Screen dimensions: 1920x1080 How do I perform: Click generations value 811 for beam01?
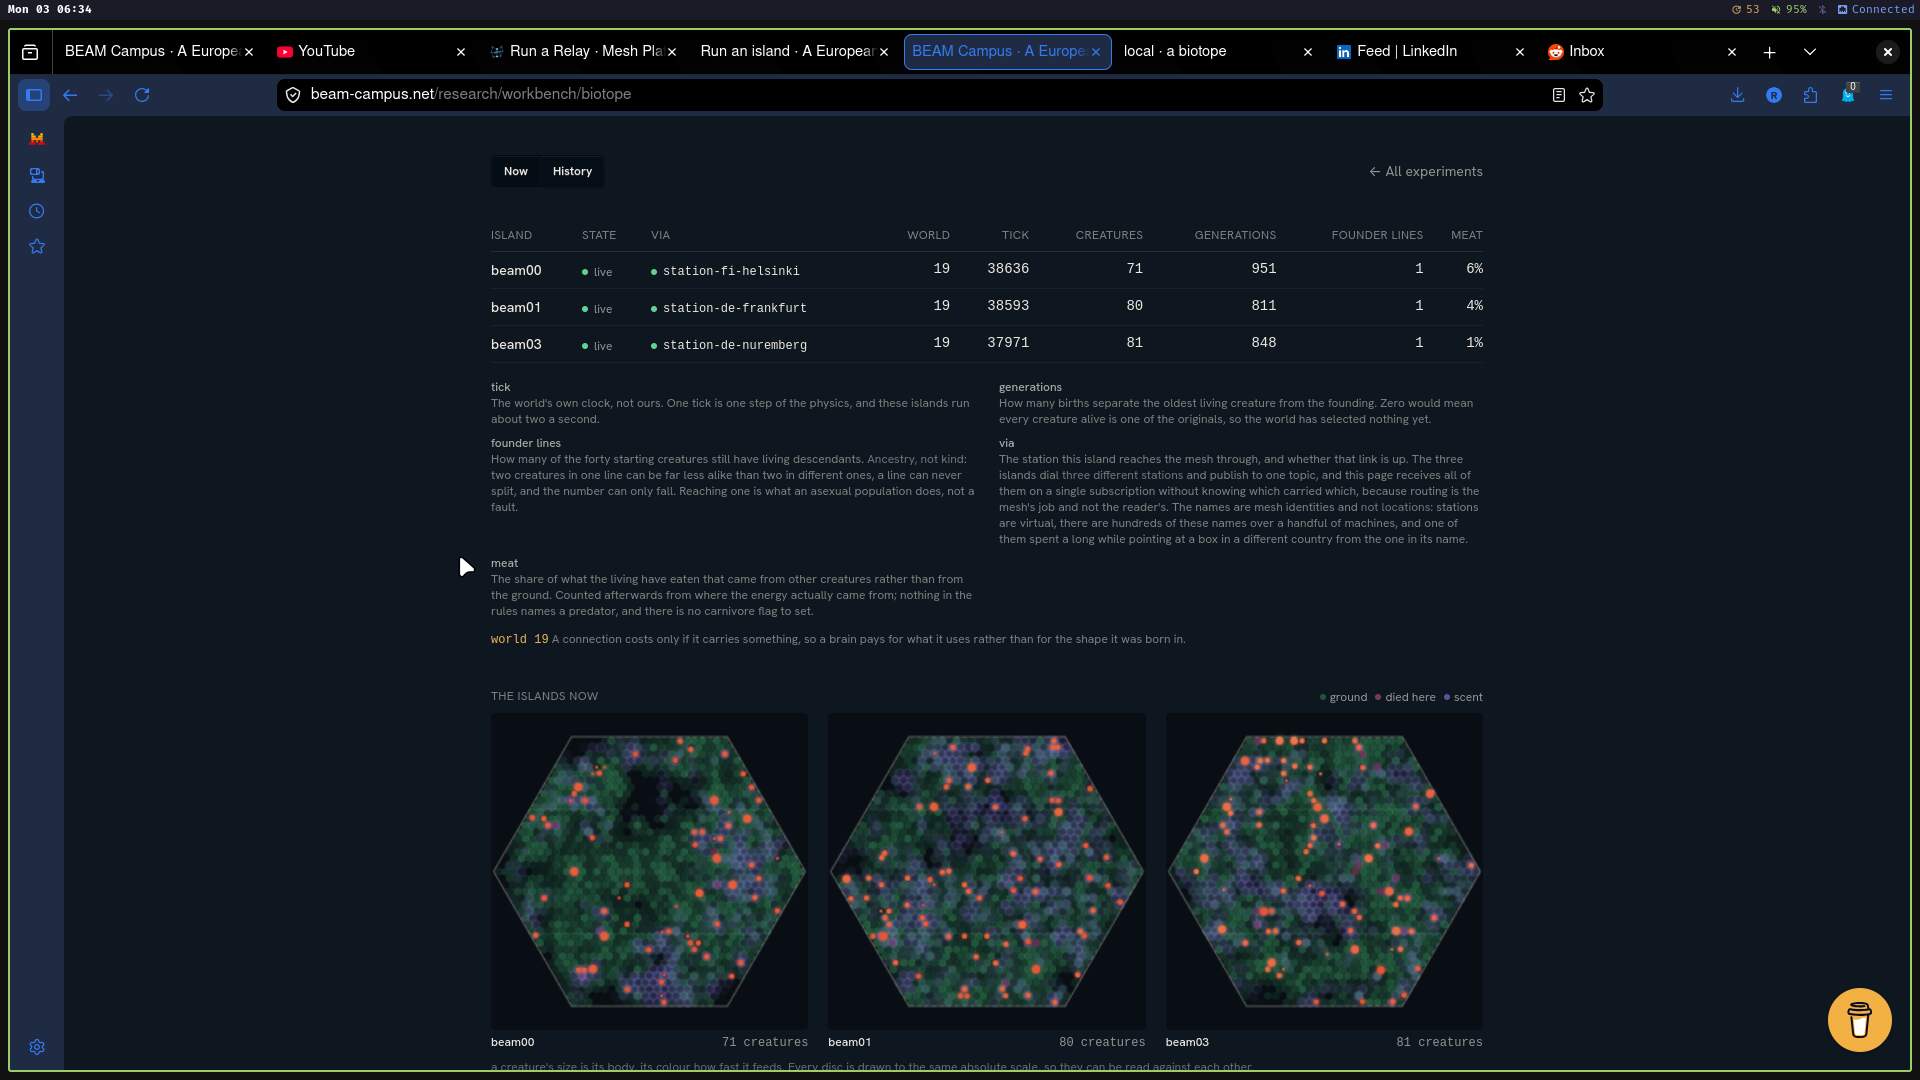[1264, 306]
